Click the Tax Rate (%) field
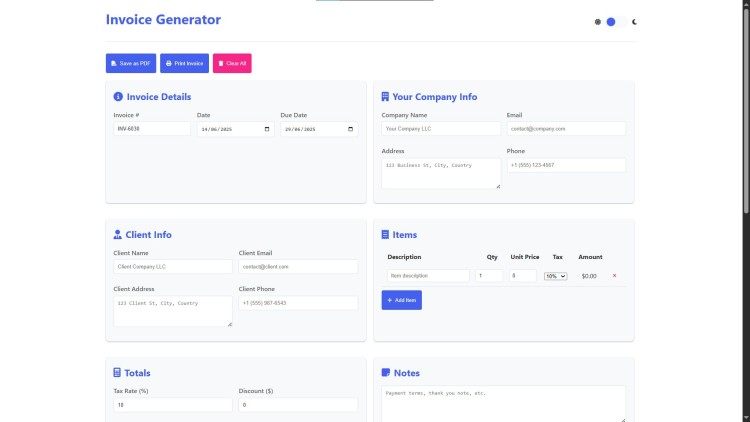This screenshot has width=750, height=422. [x=173, y=405]
